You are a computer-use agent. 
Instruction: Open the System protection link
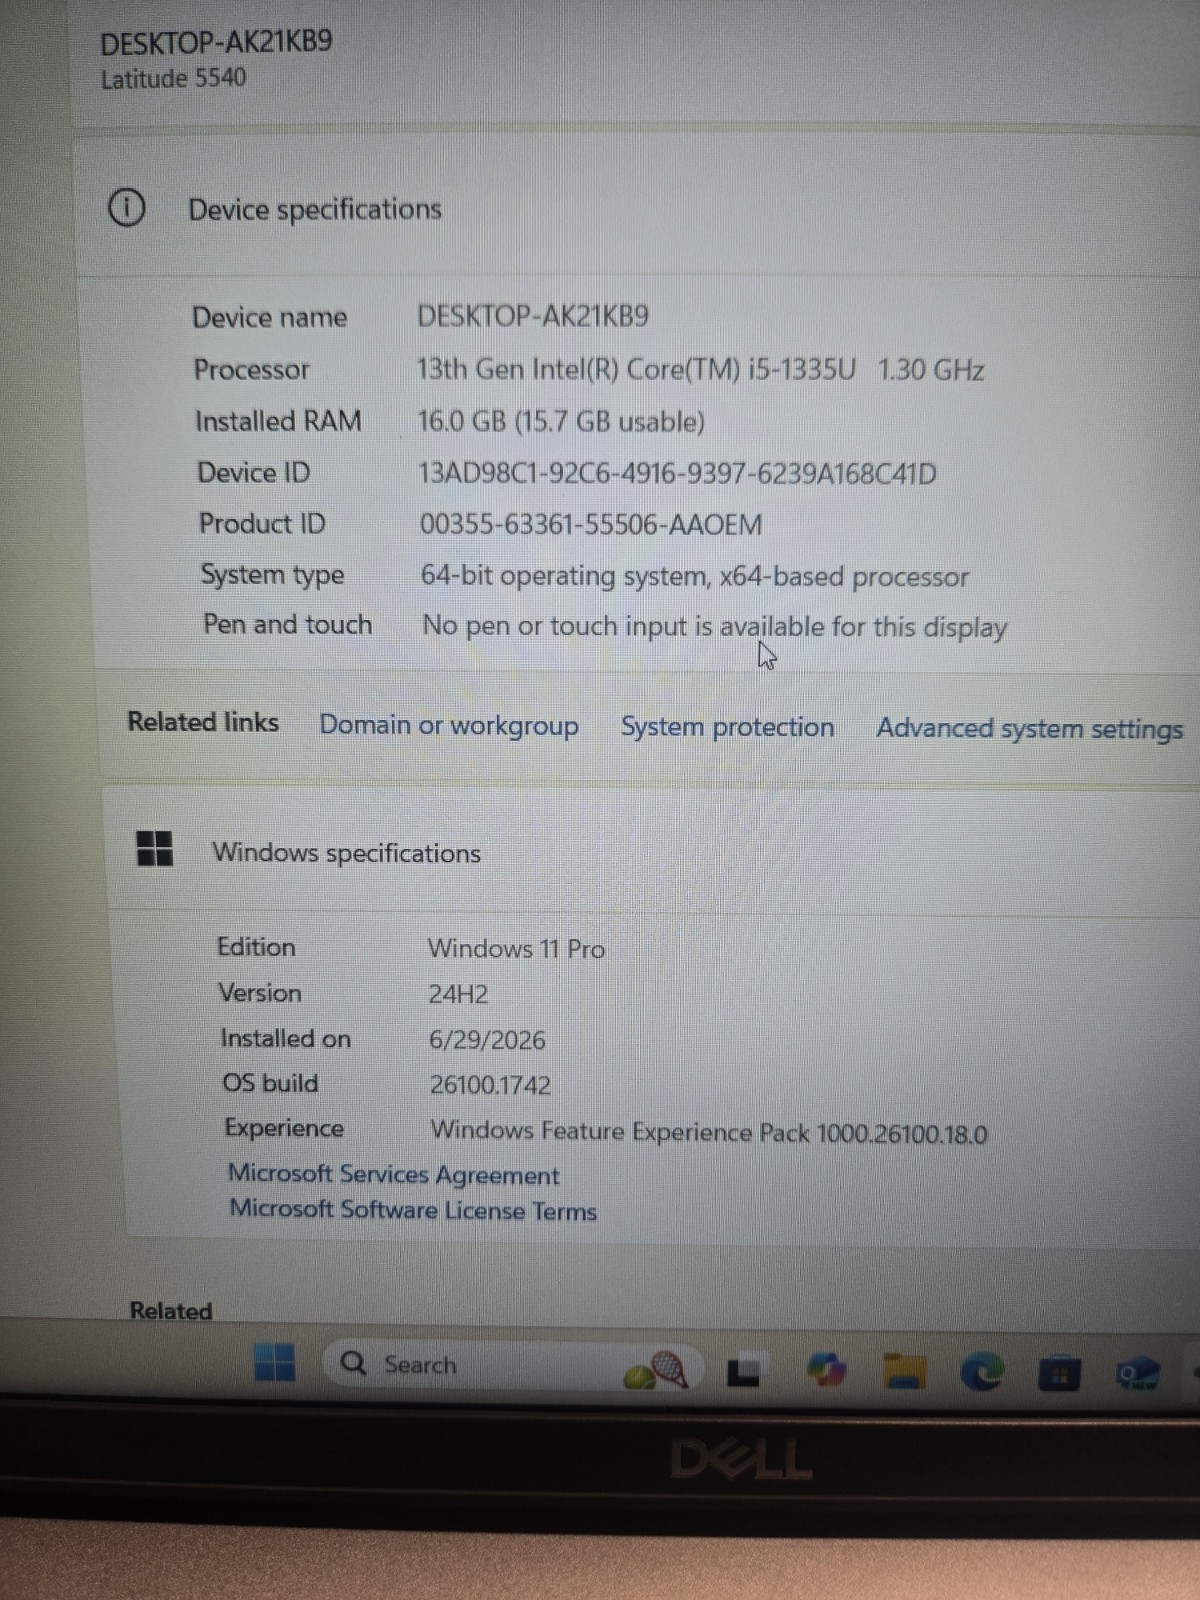click(727, 727)
